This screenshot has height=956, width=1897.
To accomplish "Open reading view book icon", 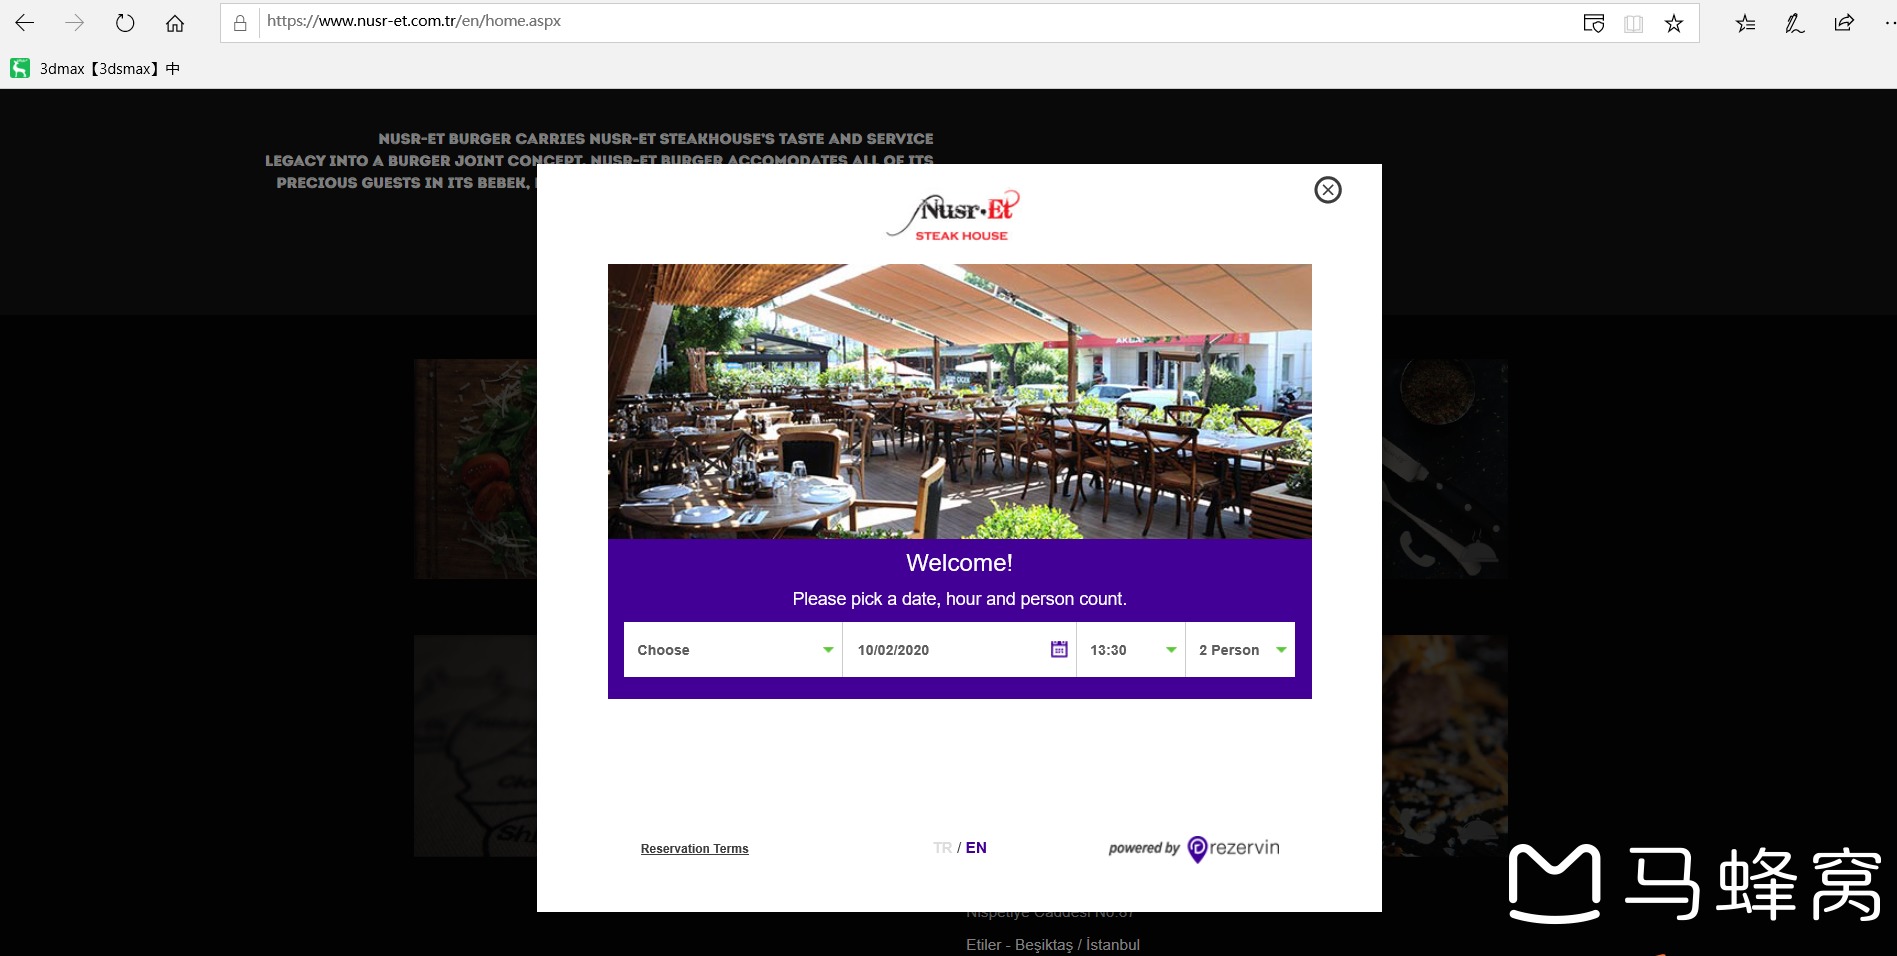I will [x=1634, y=23].
